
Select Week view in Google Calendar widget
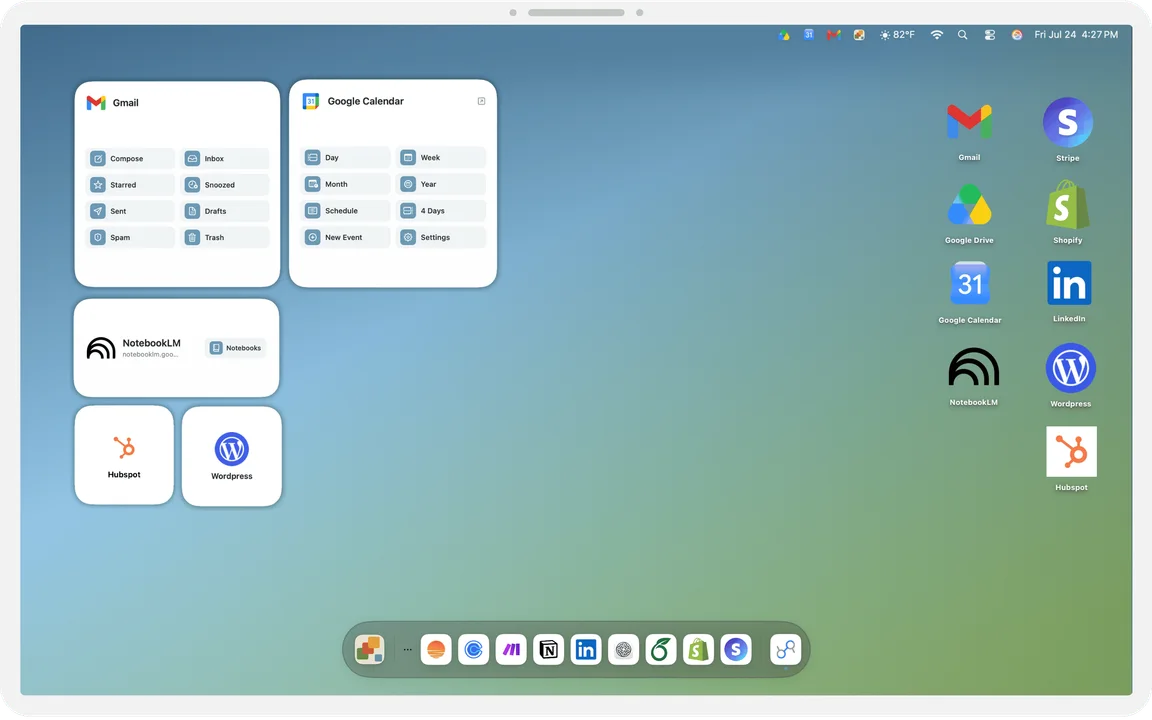click(x=441, y=158)
